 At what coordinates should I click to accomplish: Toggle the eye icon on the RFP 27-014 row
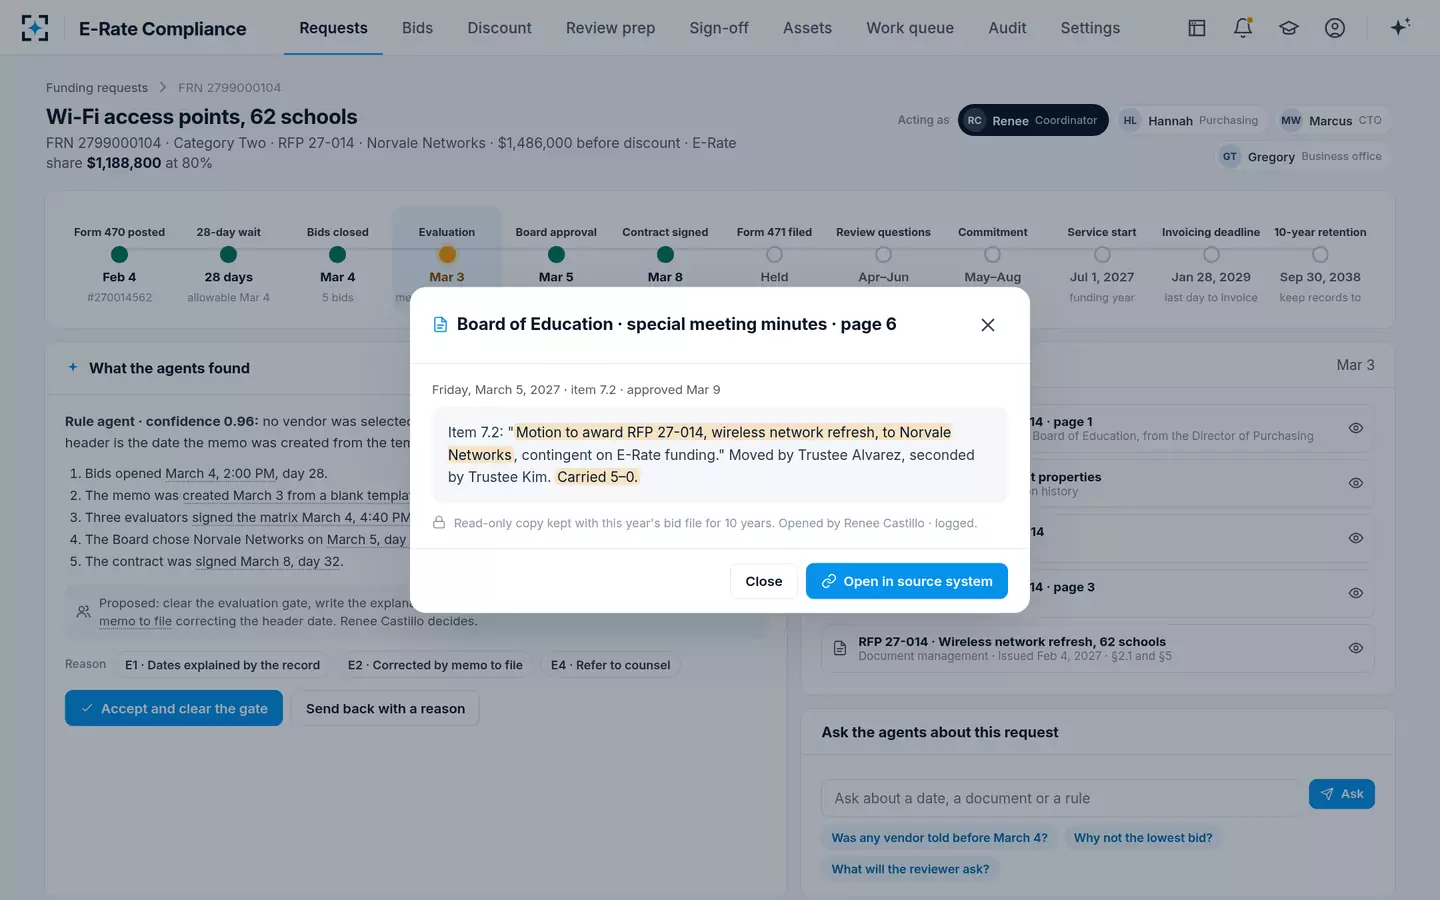[1356, 648]
